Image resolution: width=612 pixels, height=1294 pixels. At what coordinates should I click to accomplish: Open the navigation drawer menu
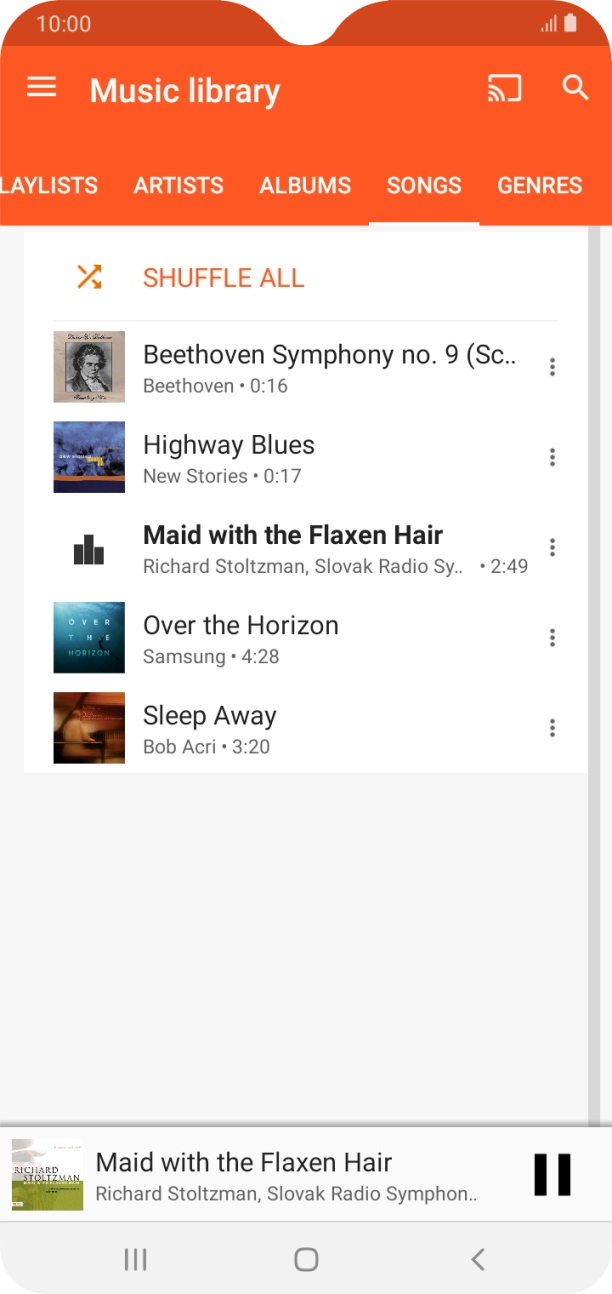coord(41,87)
